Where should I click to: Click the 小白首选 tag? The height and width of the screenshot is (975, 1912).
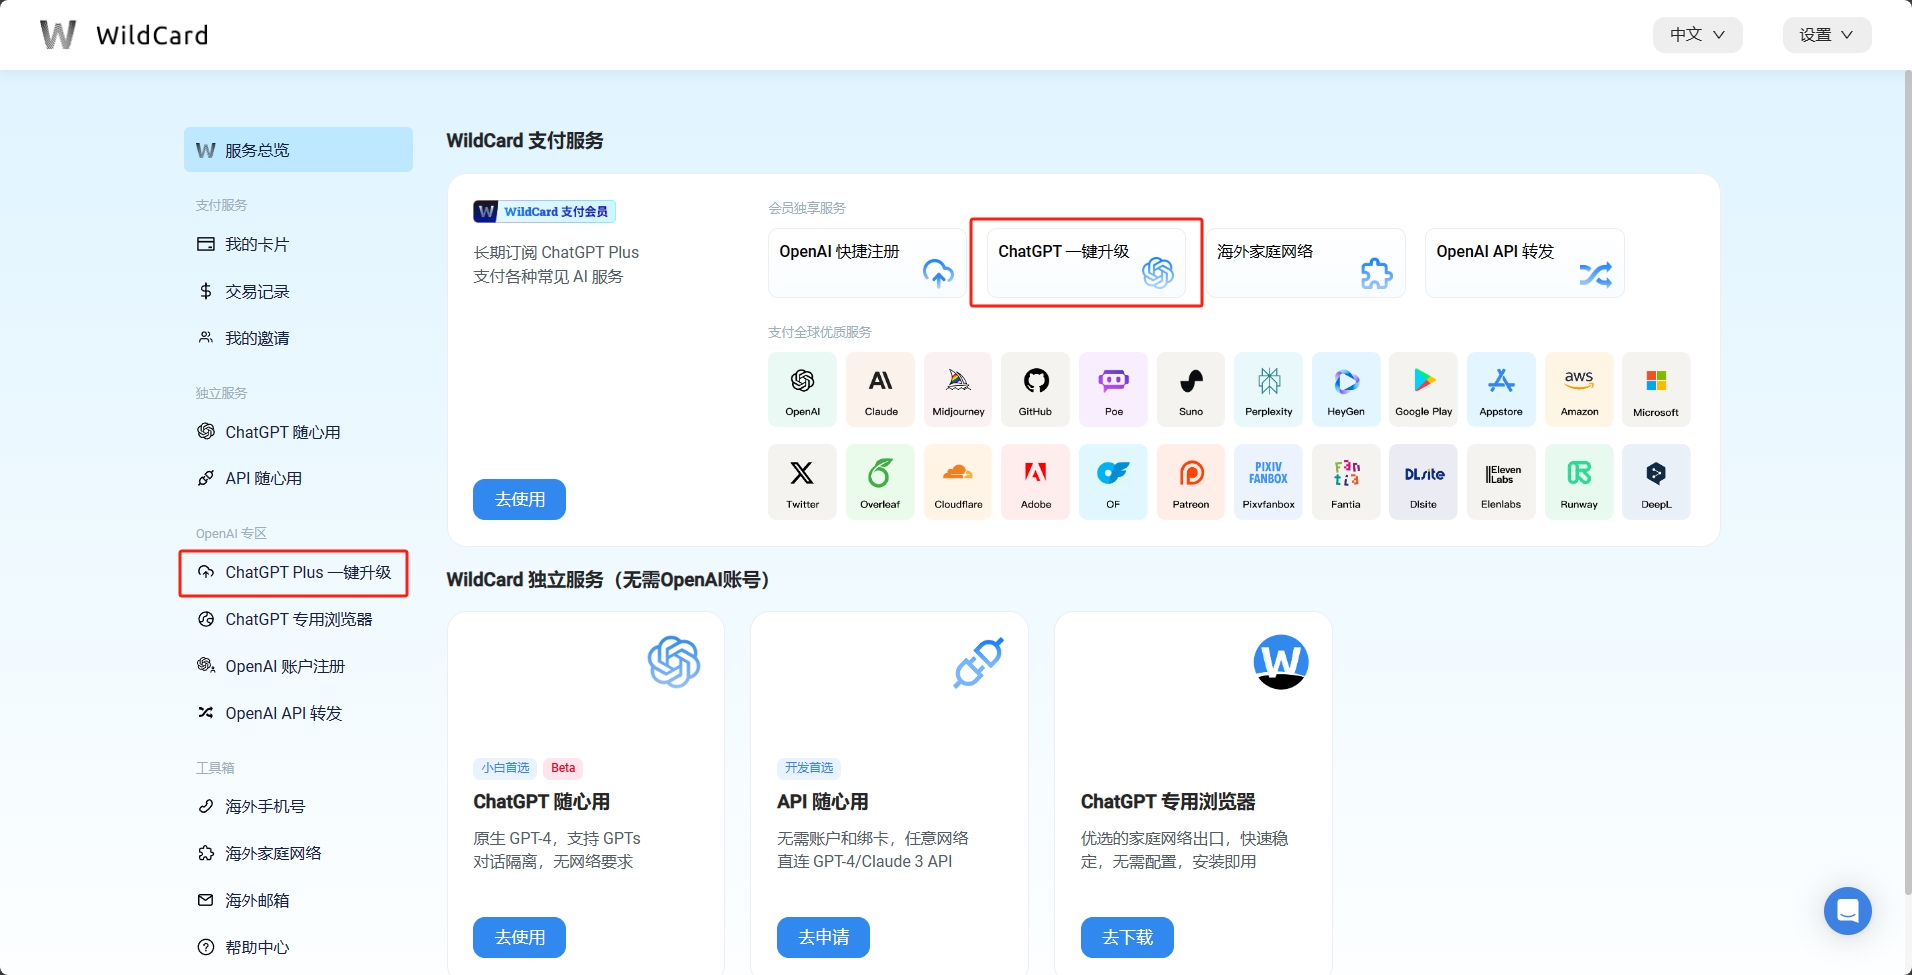tap(505, 768)
